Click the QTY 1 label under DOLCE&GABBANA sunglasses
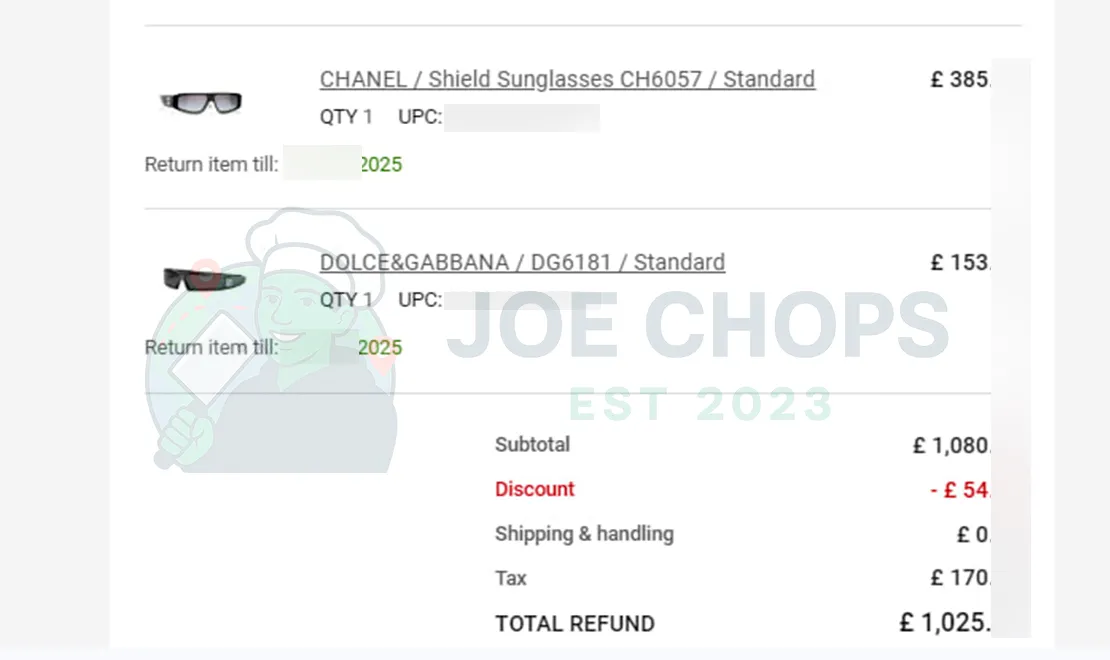This screenshot has height=660, width=1110. [346, 299]
